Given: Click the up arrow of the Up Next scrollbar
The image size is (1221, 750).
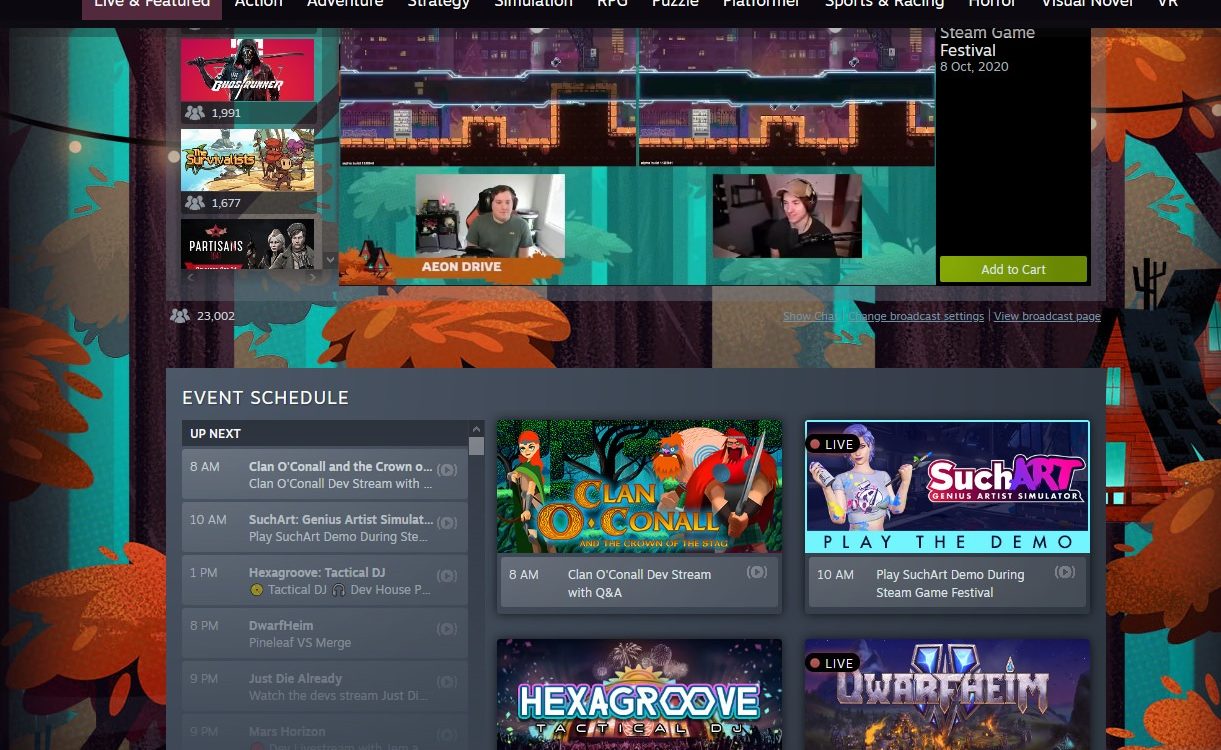Looking at the screenshot, I should (x=476, y=429).
